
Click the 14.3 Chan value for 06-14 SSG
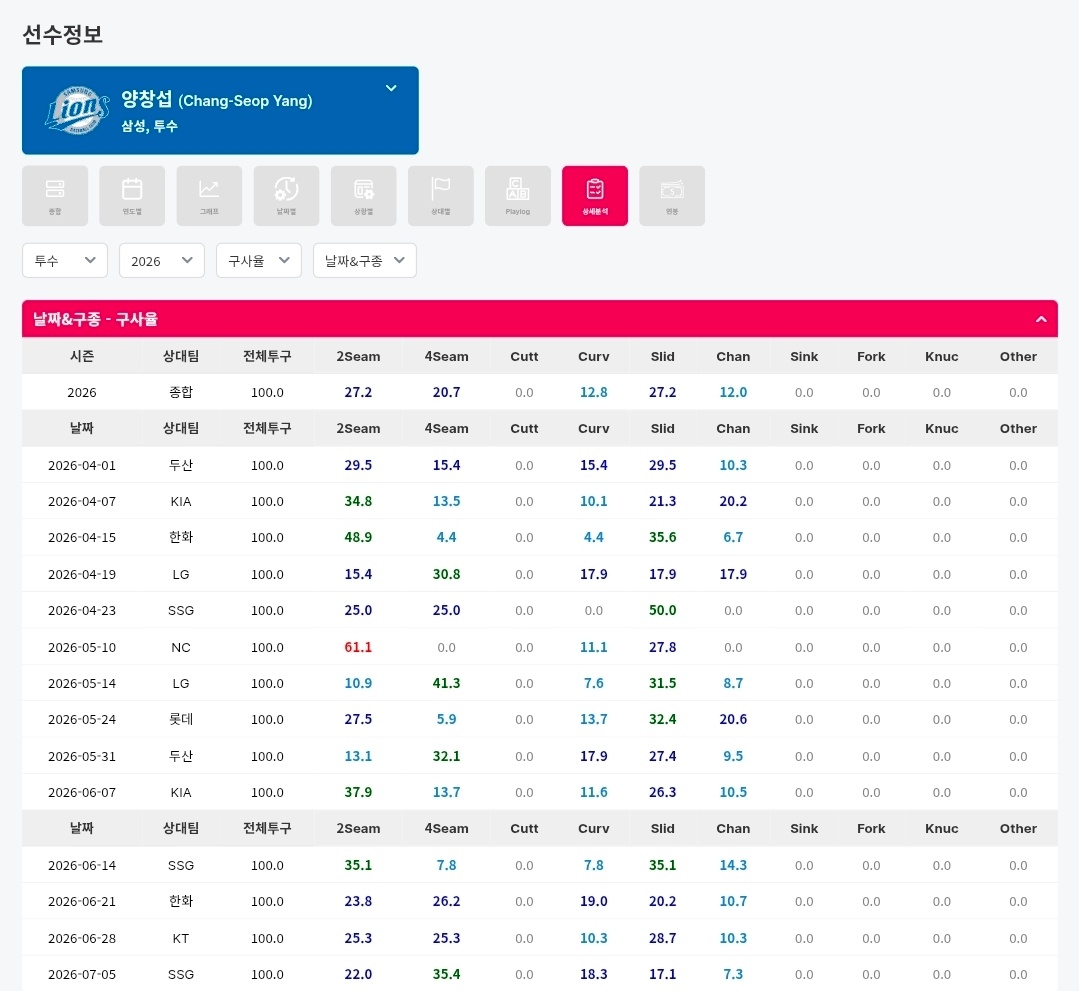click(x=734, y=866)
